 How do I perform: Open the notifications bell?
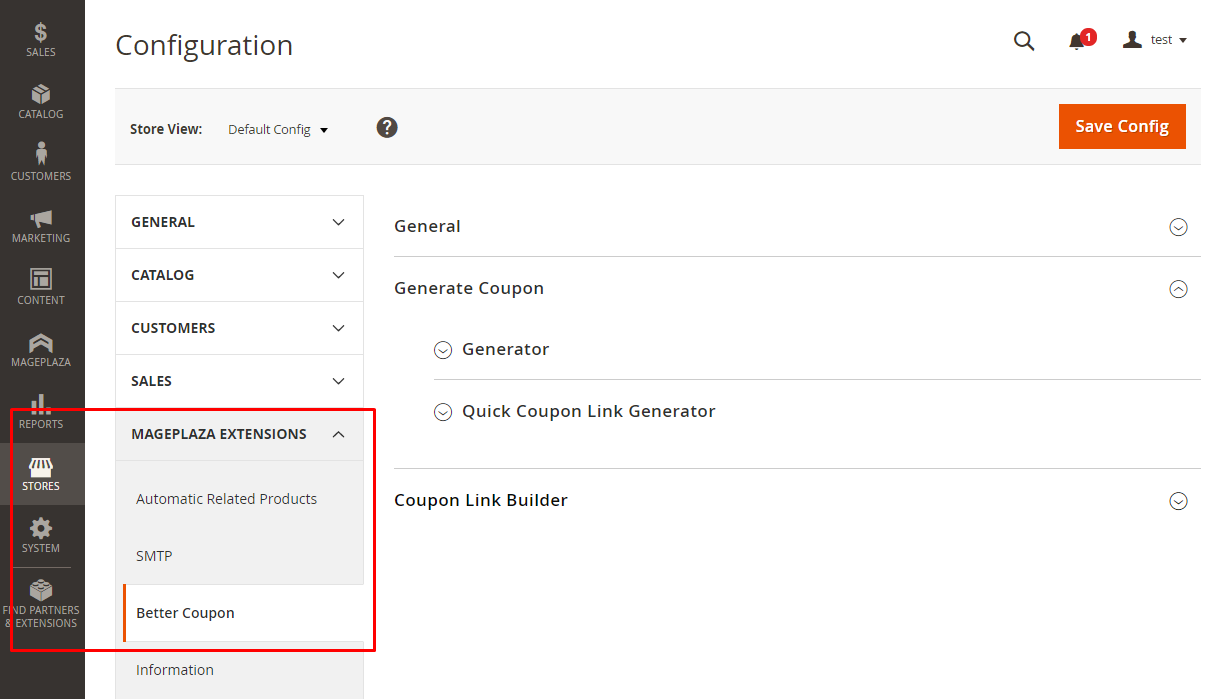click(1077, 41)
